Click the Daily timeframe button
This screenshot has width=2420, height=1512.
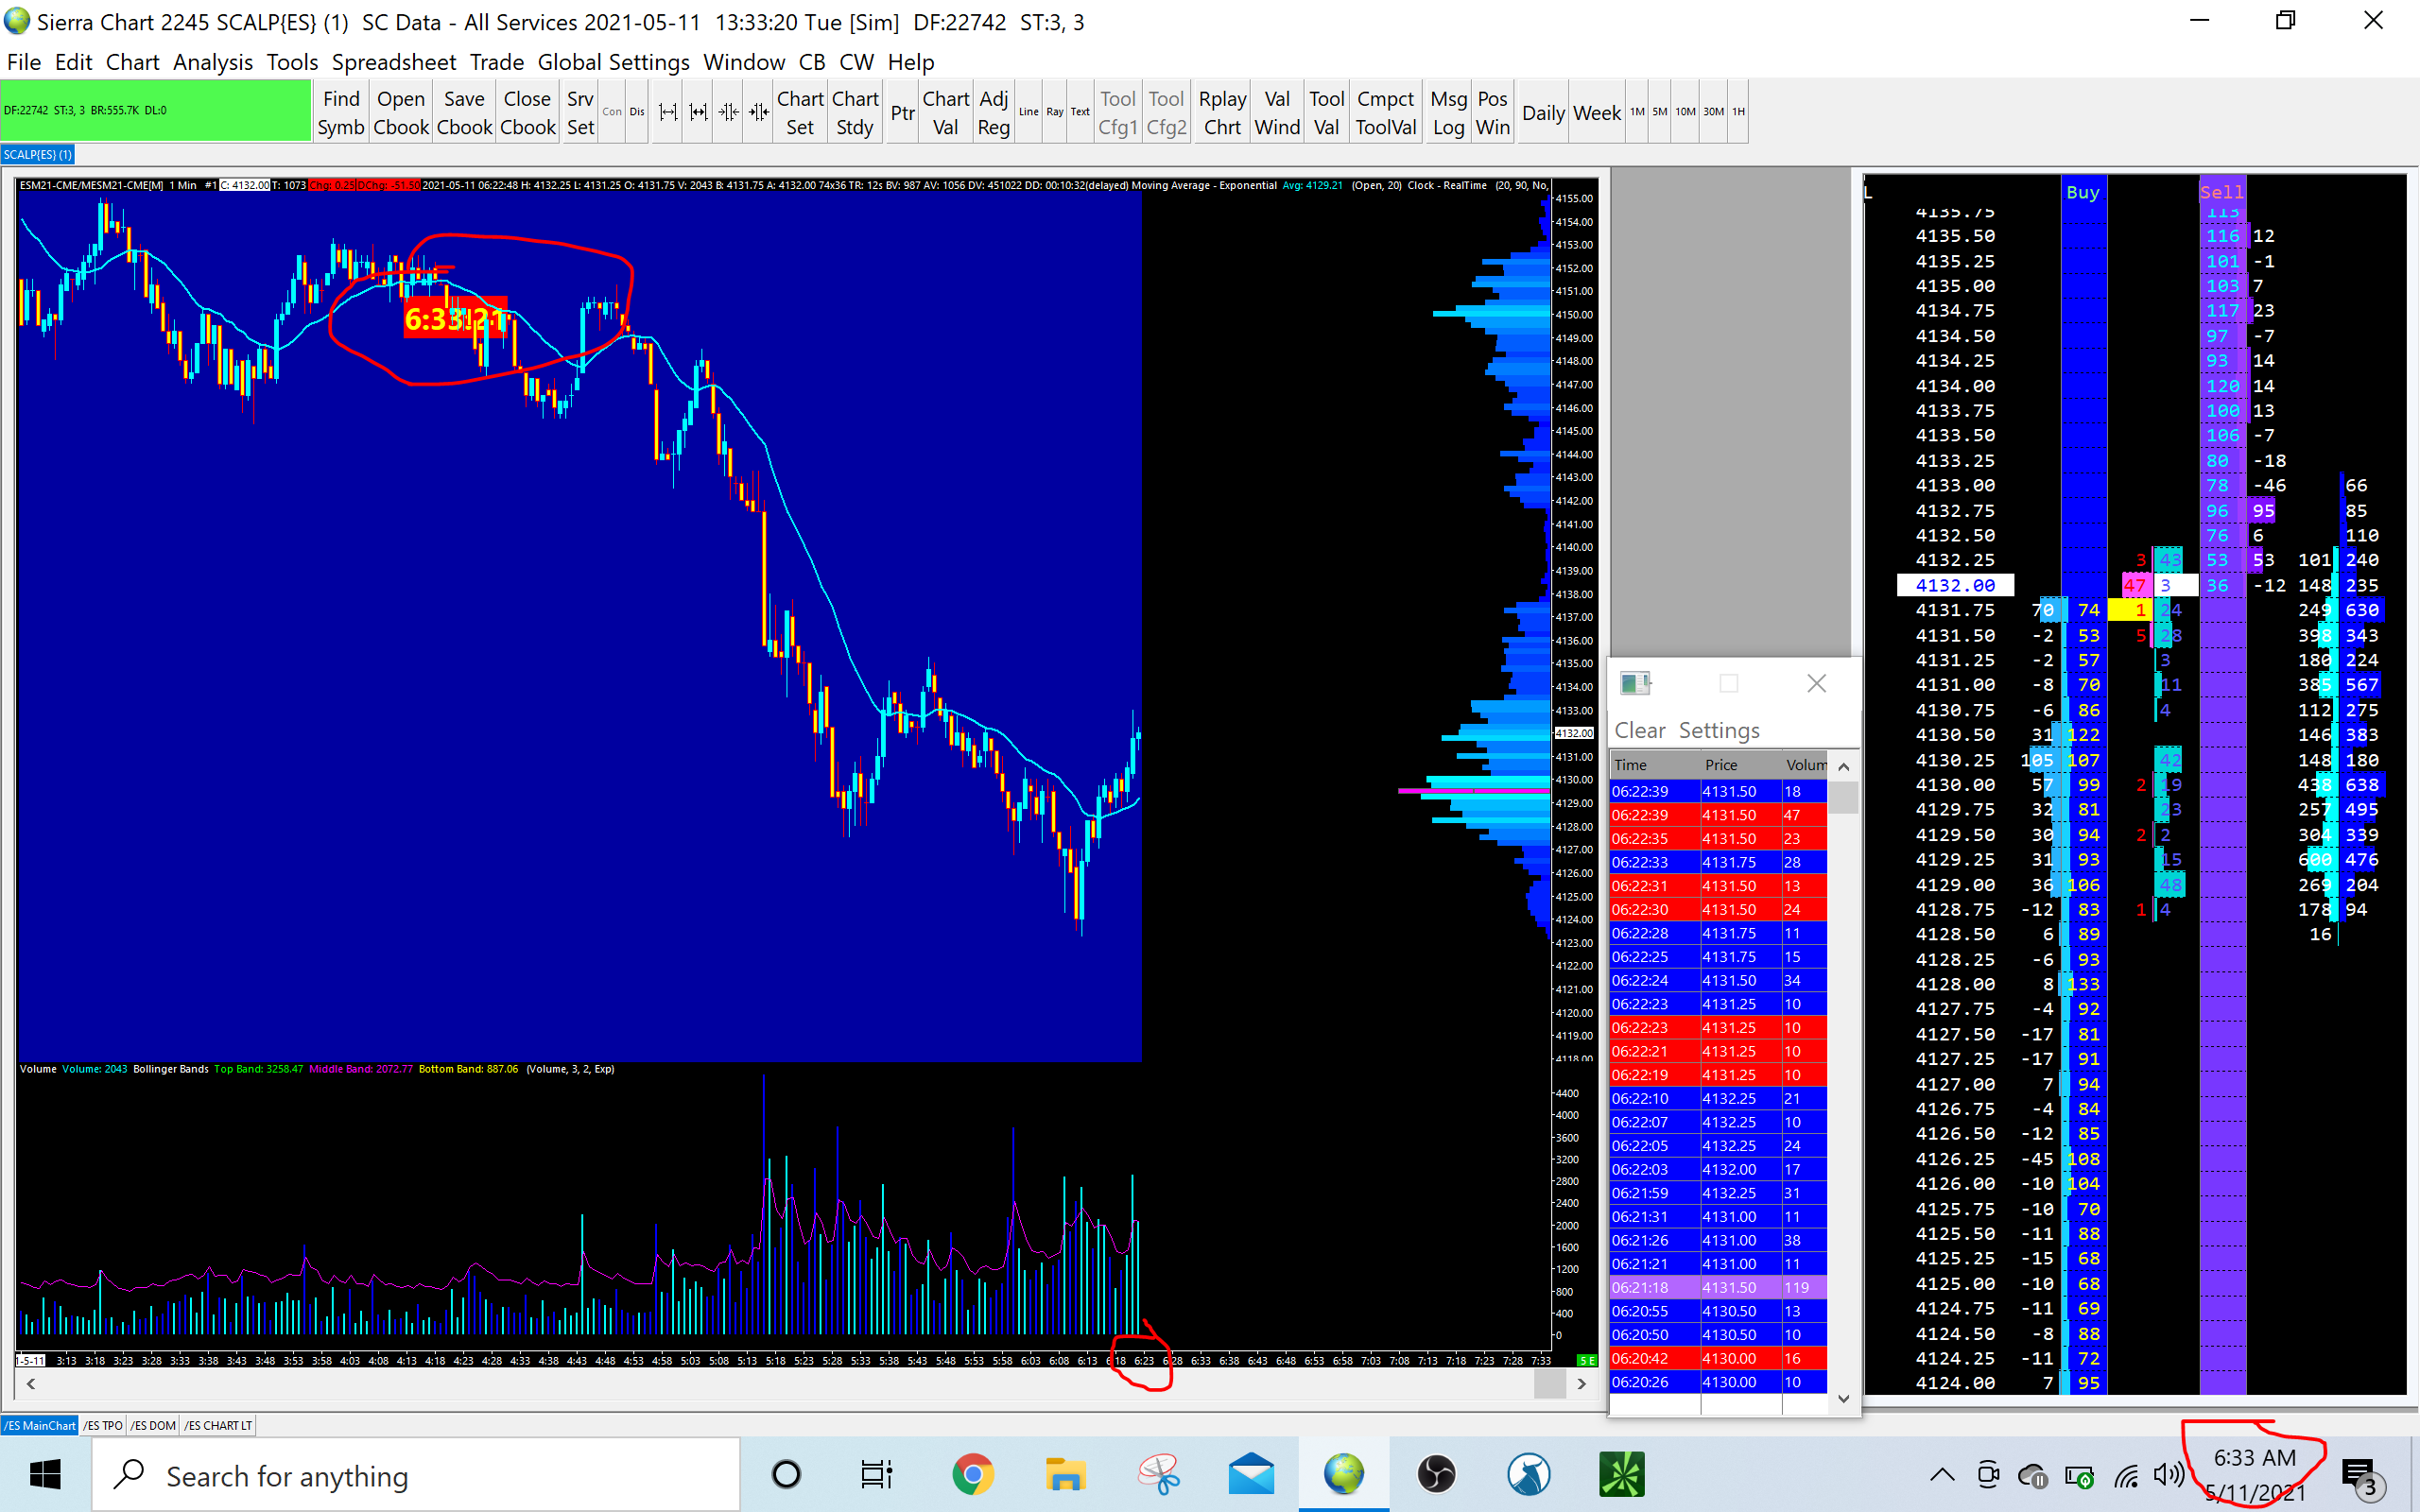click(x=1542, y=112)
